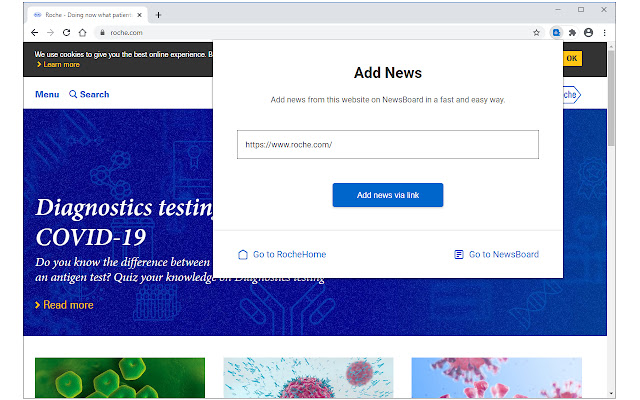
Task: Go back using the browser back arrow
Action: (35, 33)
